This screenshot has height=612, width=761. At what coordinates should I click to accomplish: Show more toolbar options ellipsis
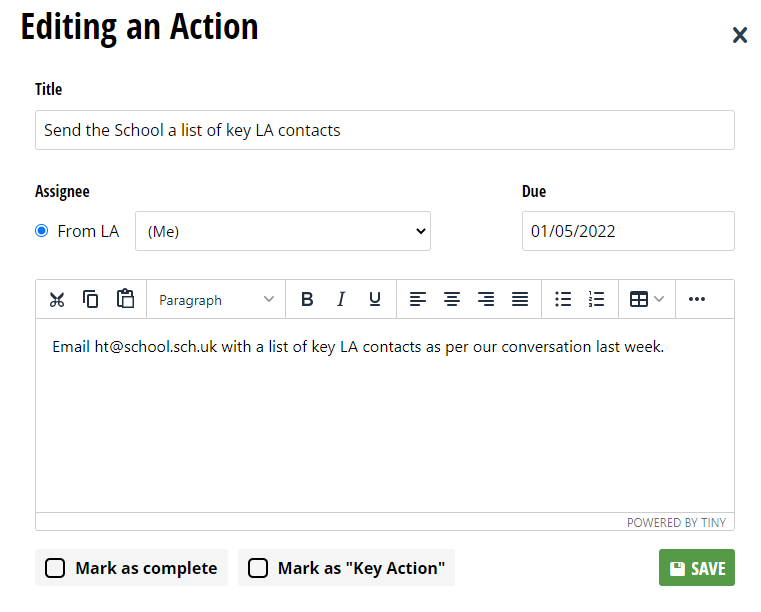(697, 299)
